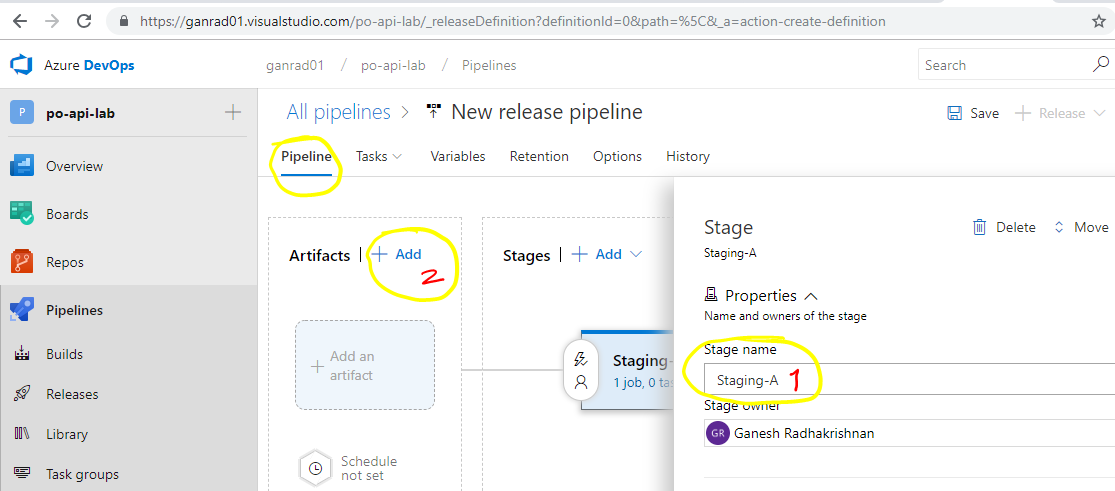Click the pre-deployment approvers person icon

pos(581,383)
